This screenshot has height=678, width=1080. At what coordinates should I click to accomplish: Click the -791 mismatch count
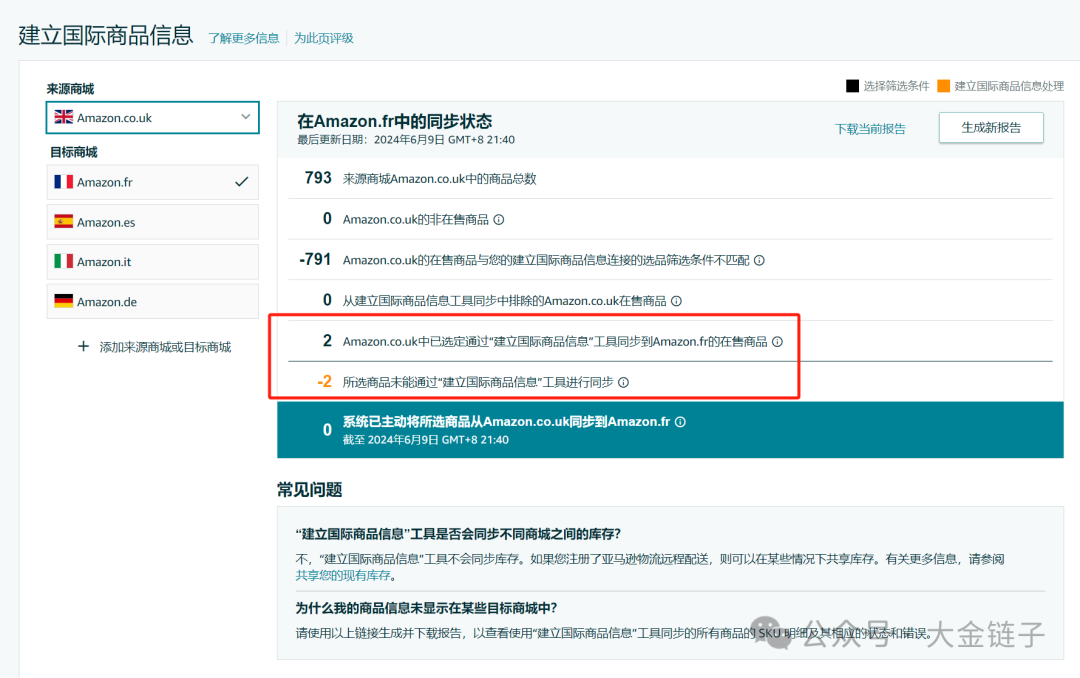pos(315,259)
